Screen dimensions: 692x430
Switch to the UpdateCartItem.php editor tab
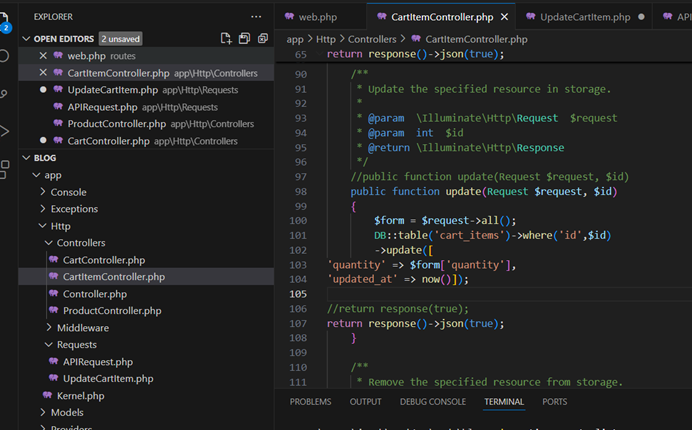[584, 17]
